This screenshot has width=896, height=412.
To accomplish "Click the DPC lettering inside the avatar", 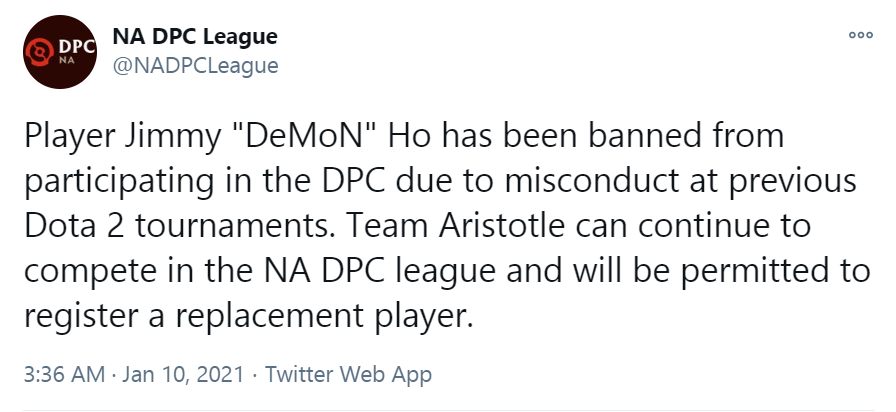I will pyautogui.click(x=76, y=47).
